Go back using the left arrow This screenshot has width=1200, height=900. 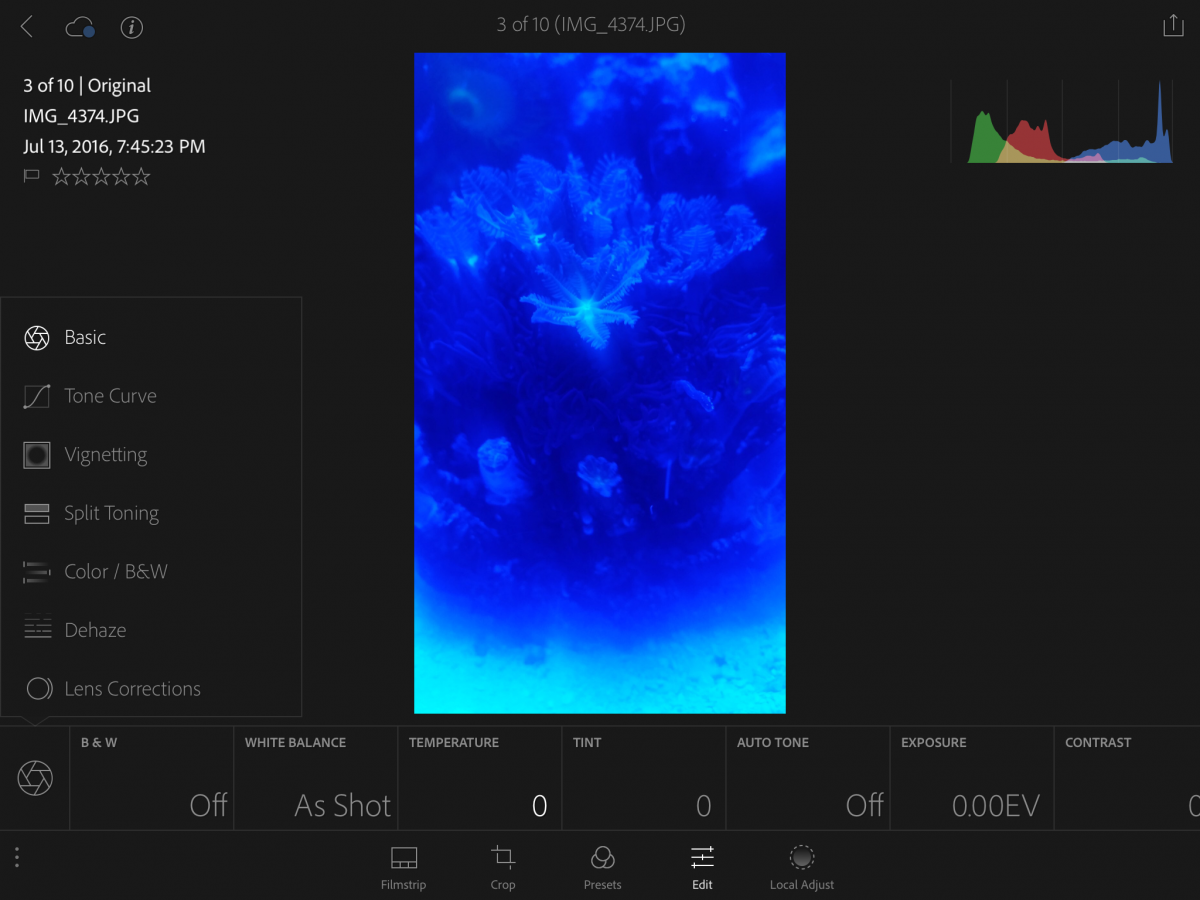tap(27, 27)
